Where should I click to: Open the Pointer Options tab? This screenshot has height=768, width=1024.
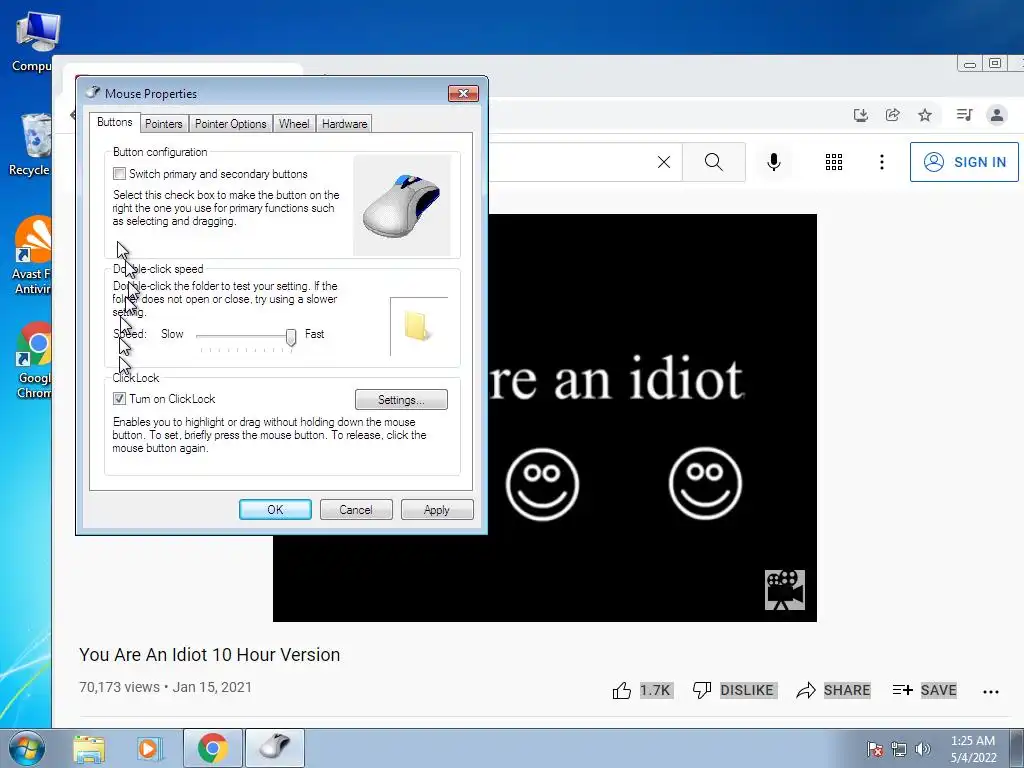coord(231,123)
